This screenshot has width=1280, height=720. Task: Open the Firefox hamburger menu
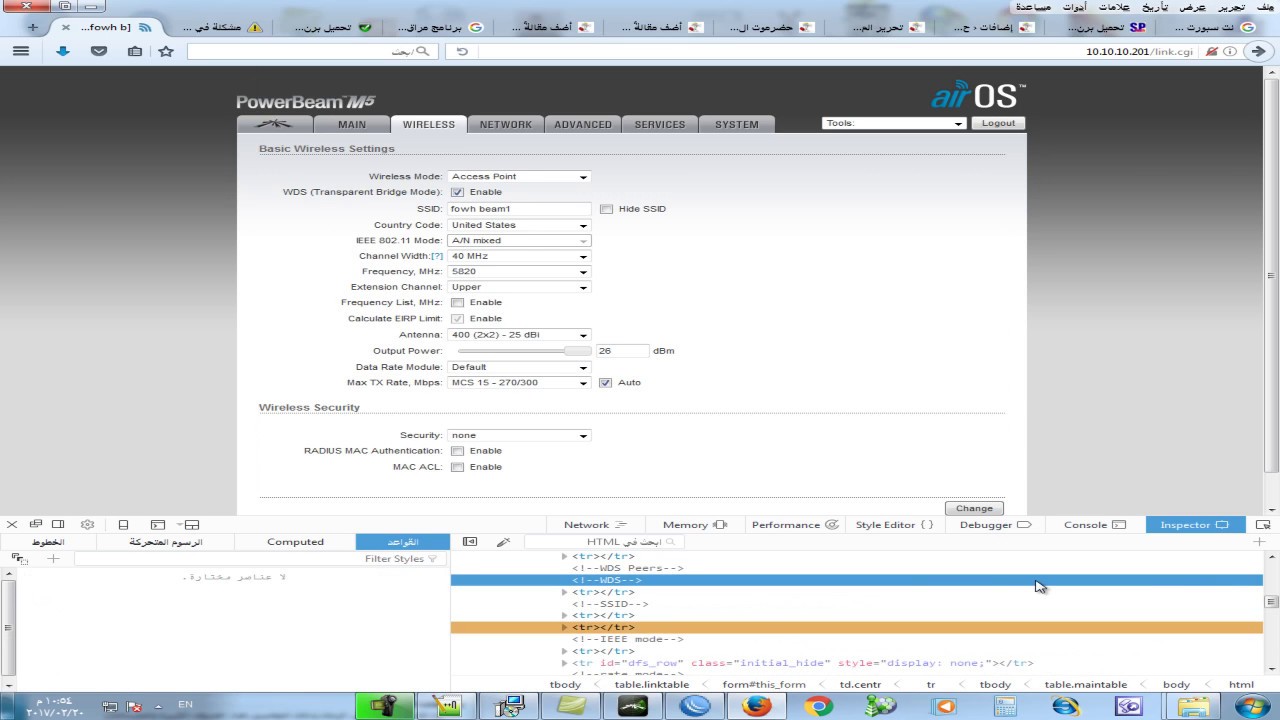[21, 51]
